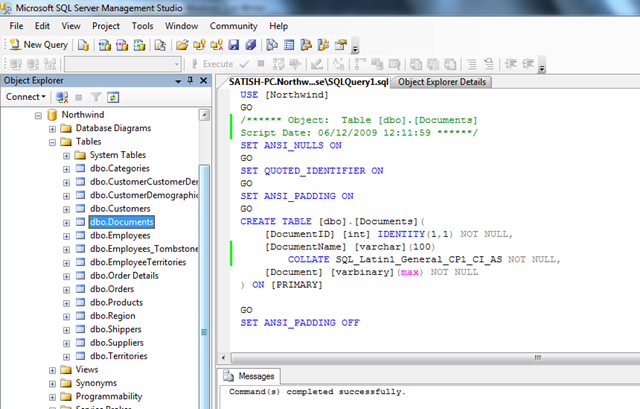Open the Project menu
Viewport: 640px width, 409px height.
(x=106, y=26)
